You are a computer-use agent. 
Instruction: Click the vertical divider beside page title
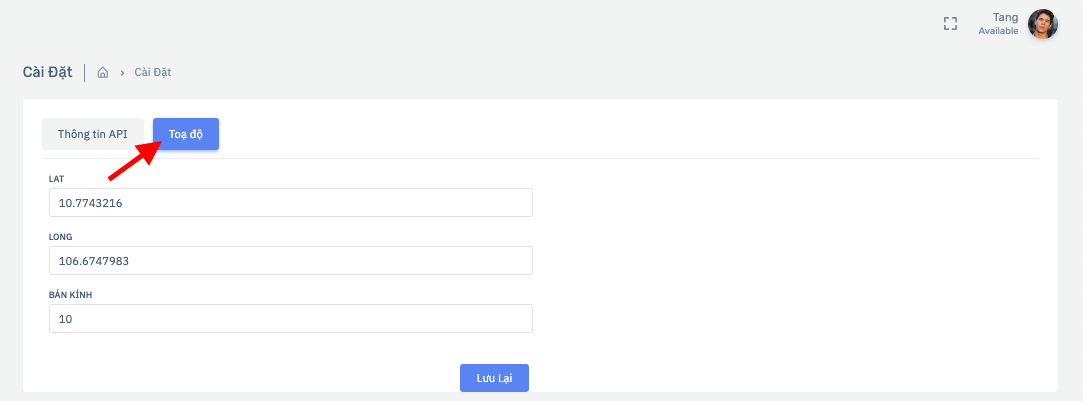click(x=85, y=72)
